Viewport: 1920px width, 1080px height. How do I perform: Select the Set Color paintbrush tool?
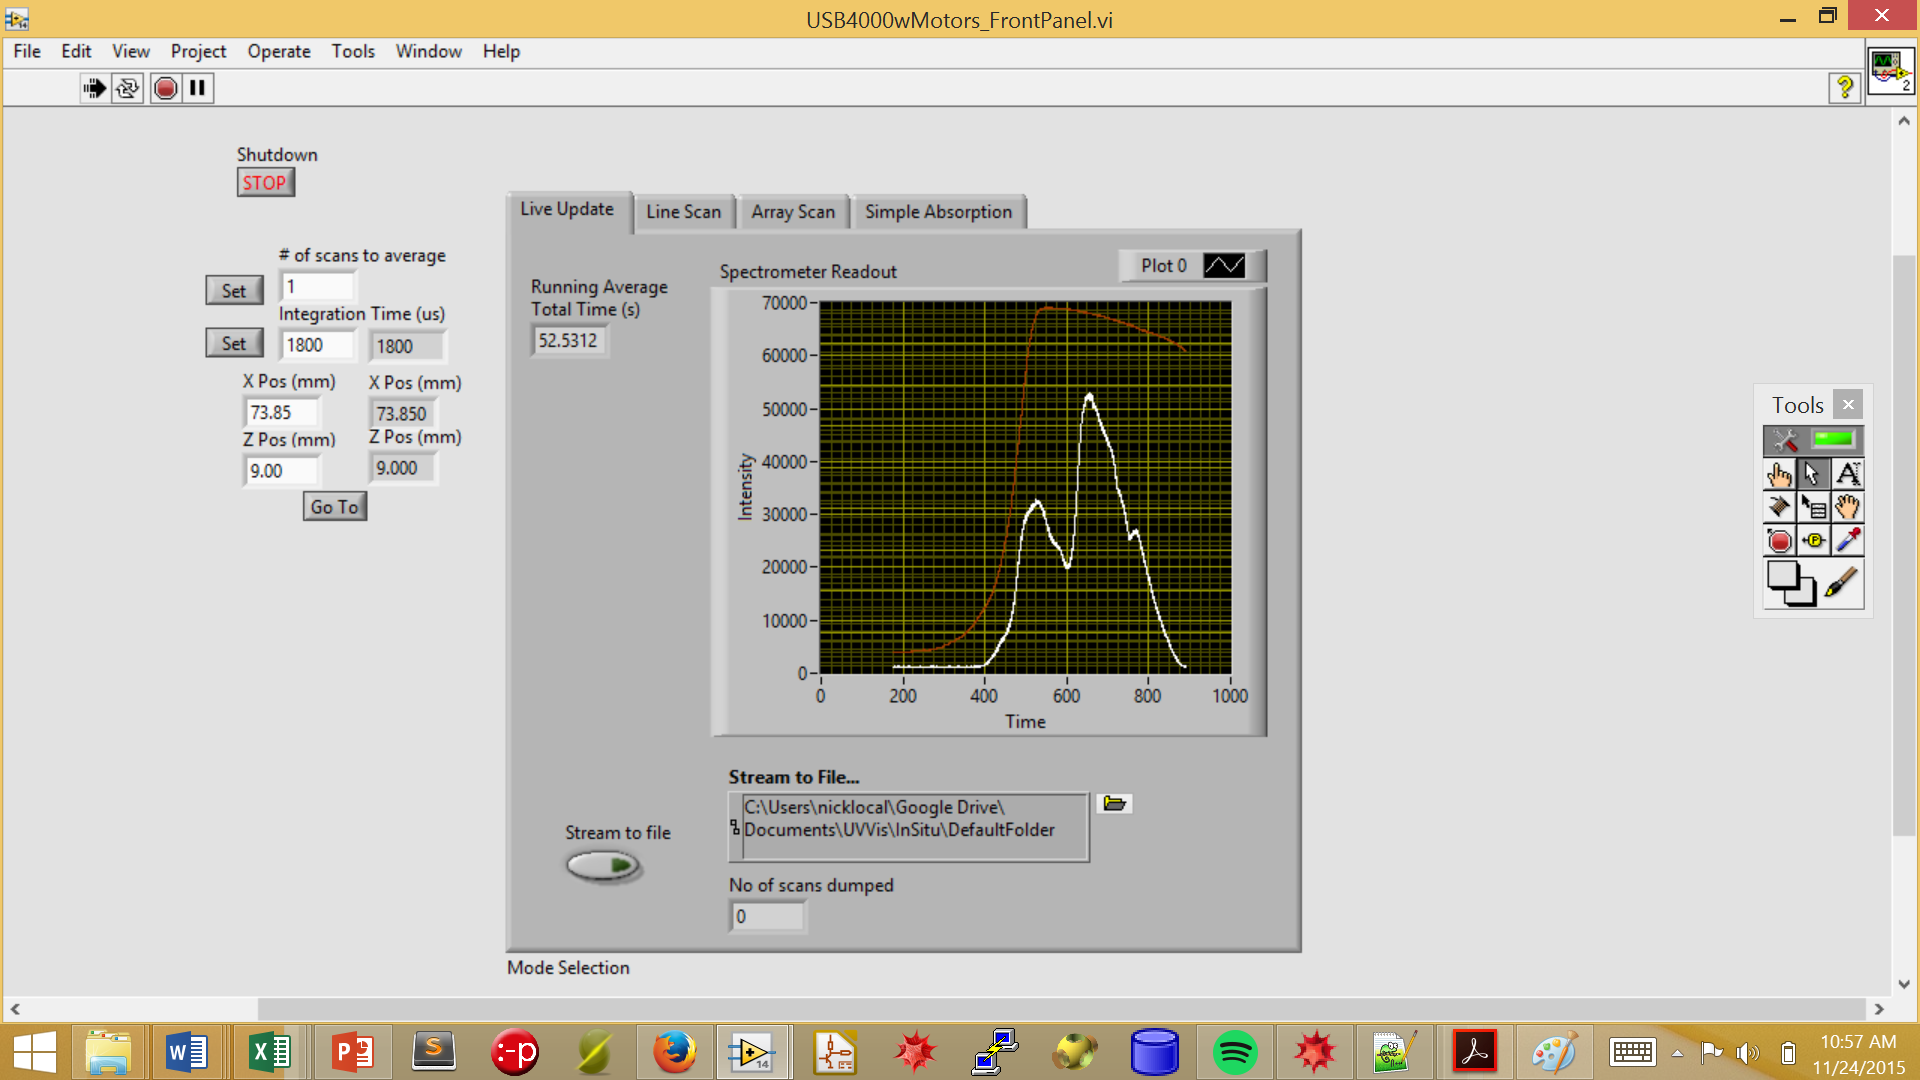click(1841, 582)
